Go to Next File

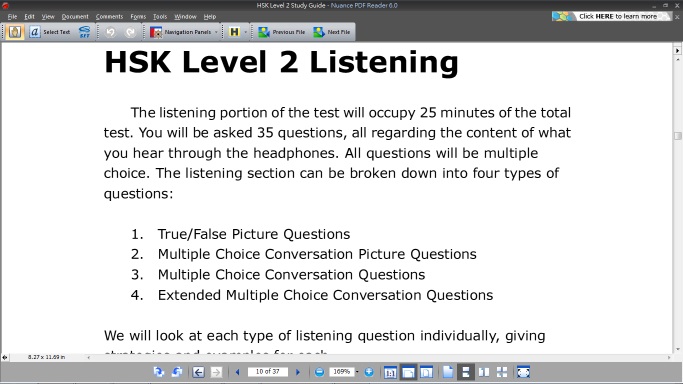[332, 32]
